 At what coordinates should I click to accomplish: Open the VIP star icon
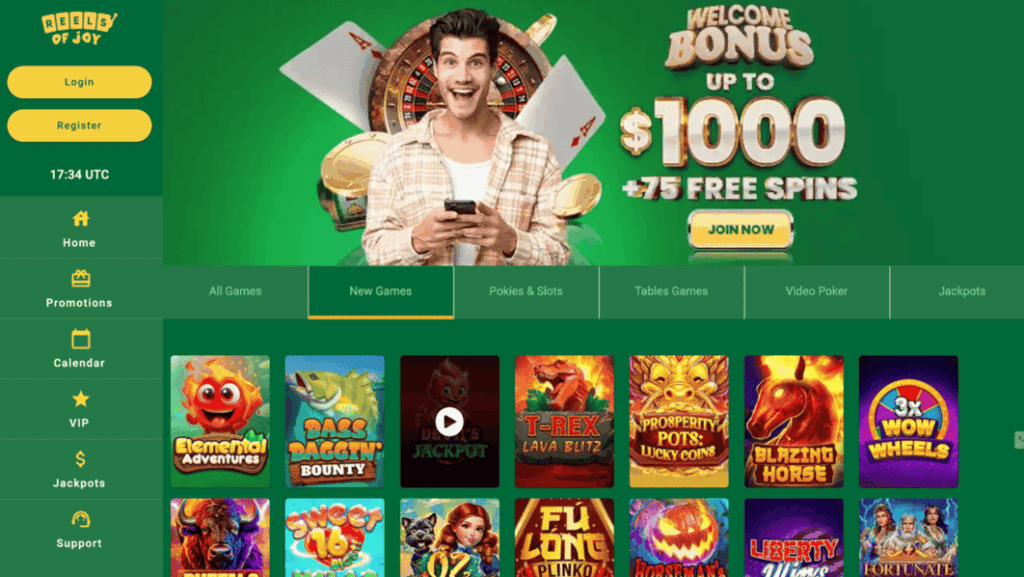pyautogui.click(x=80, y=399)
